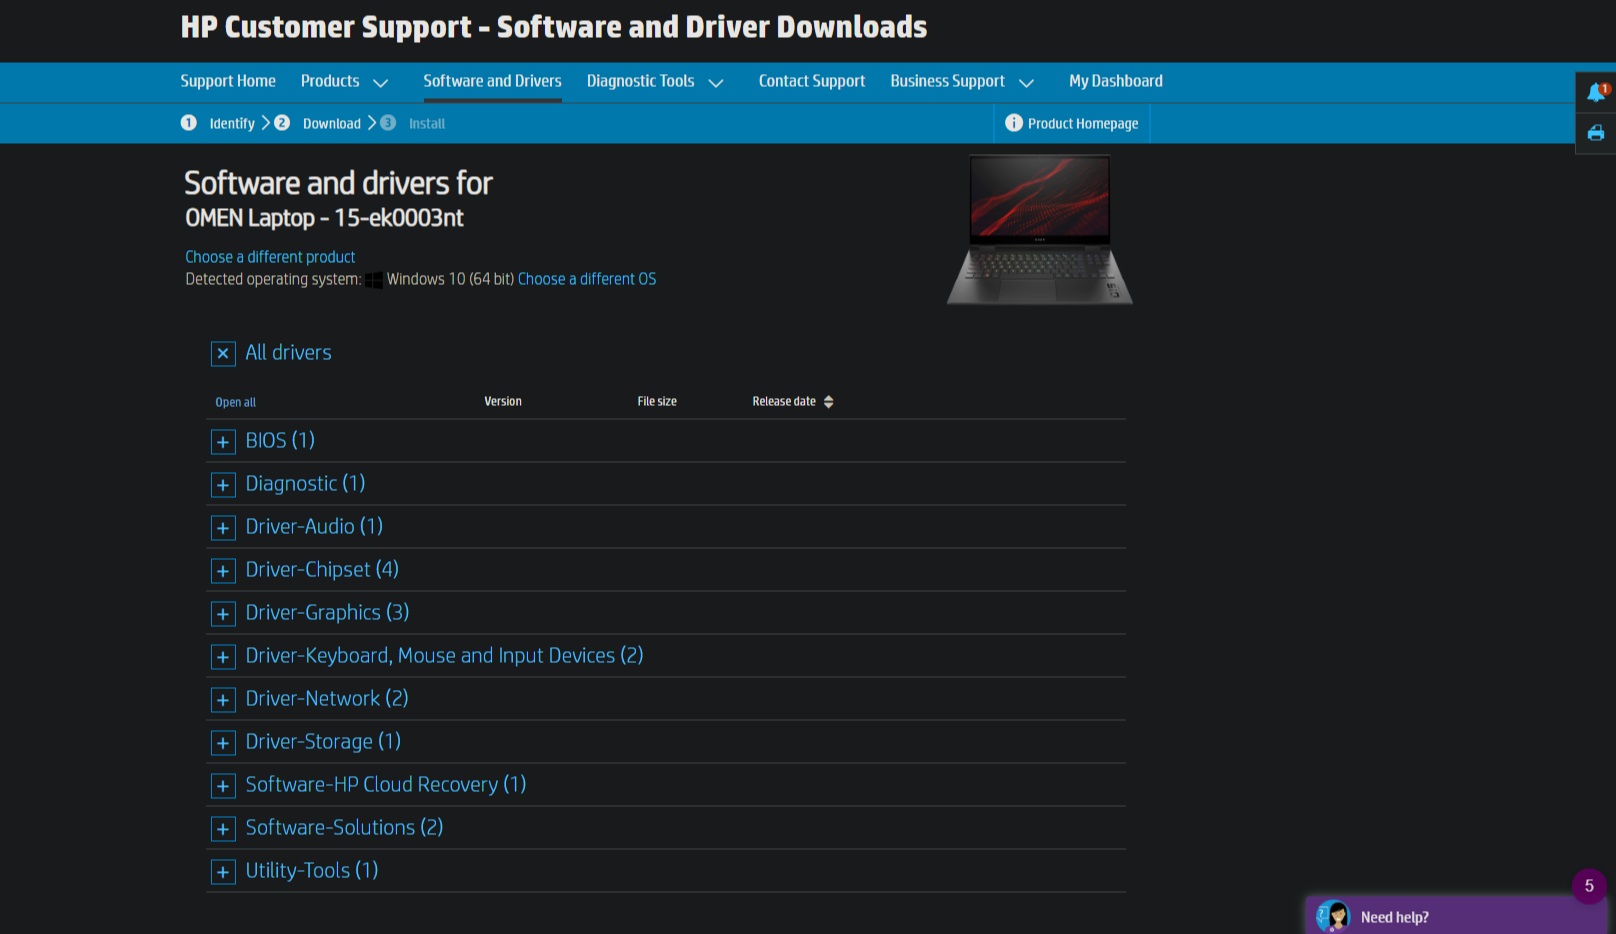Open the Diagnostic Tools dropdown
The image size is (1616, 934).
(x=654, y=82)
